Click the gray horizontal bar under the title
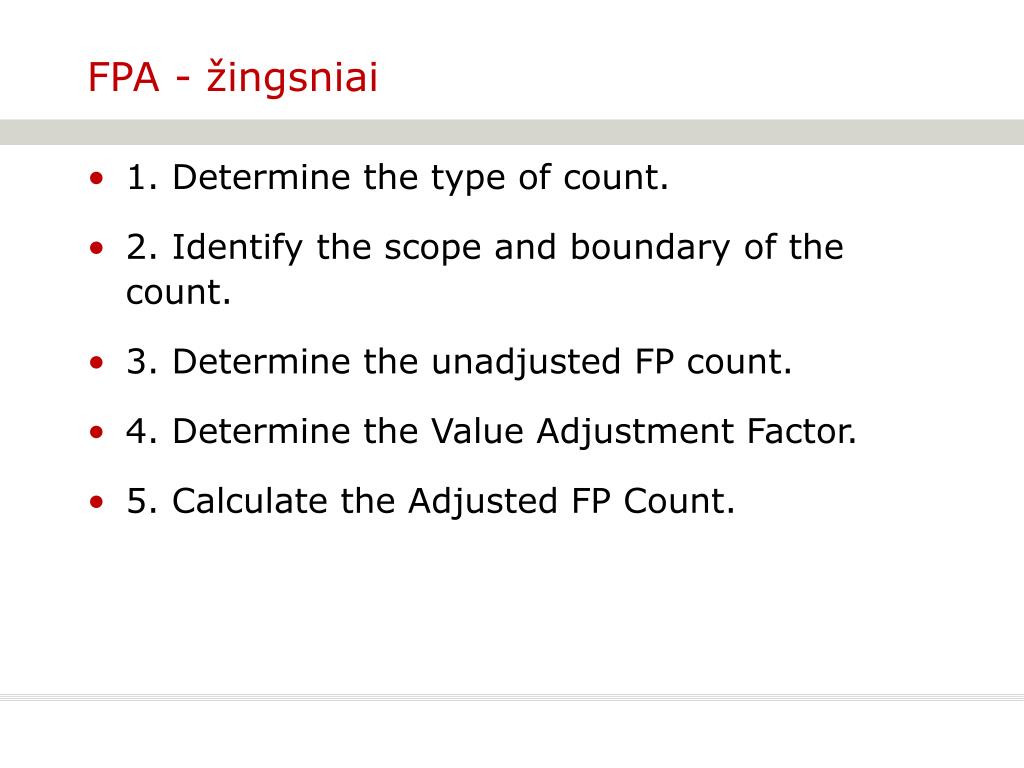This screenshot has height=768, width=1024. click(512, 132)
